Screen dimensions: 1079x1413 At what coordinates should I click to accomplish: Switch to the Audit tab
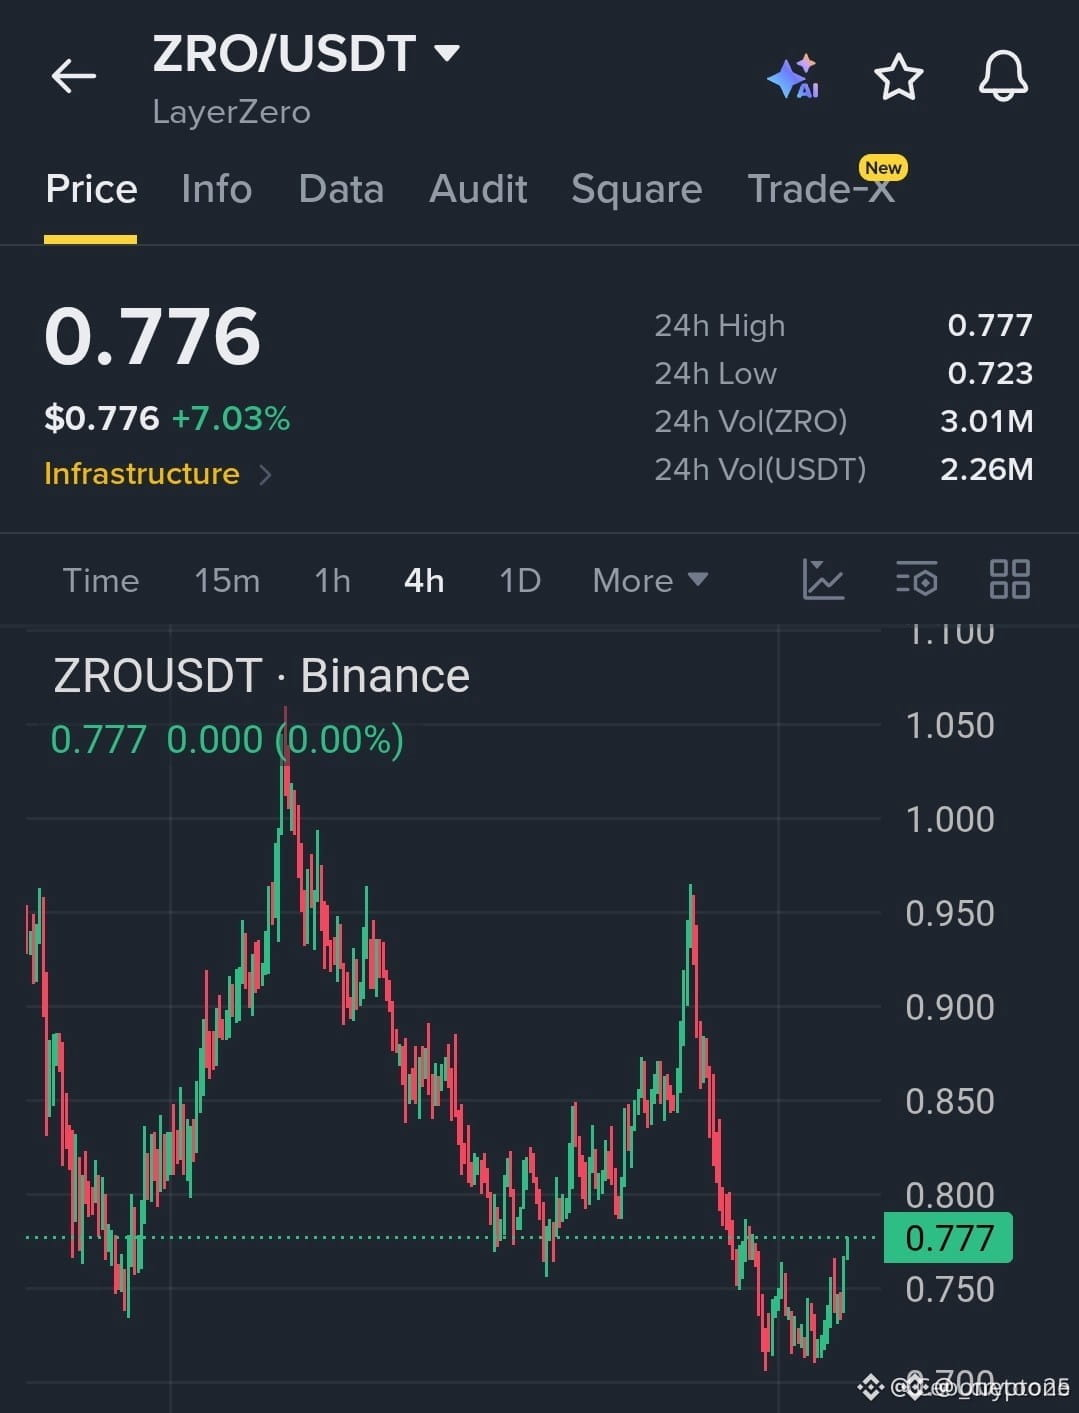coord(478,189)
